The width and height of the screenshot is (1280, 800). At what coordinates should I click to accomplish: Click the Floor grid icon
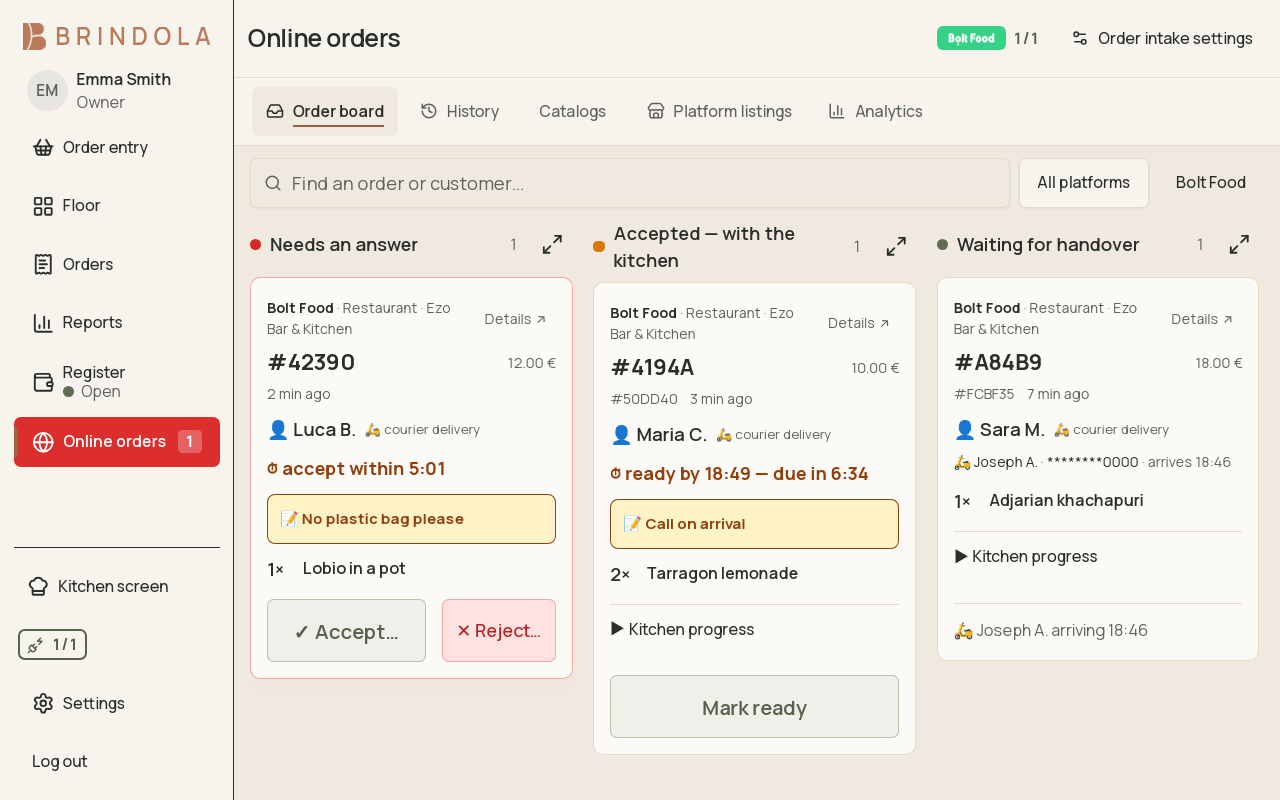point(43,206)
